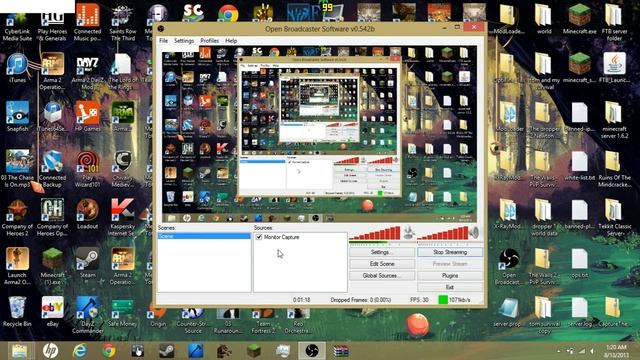Click Stop Streaming button

coord(450,252)
